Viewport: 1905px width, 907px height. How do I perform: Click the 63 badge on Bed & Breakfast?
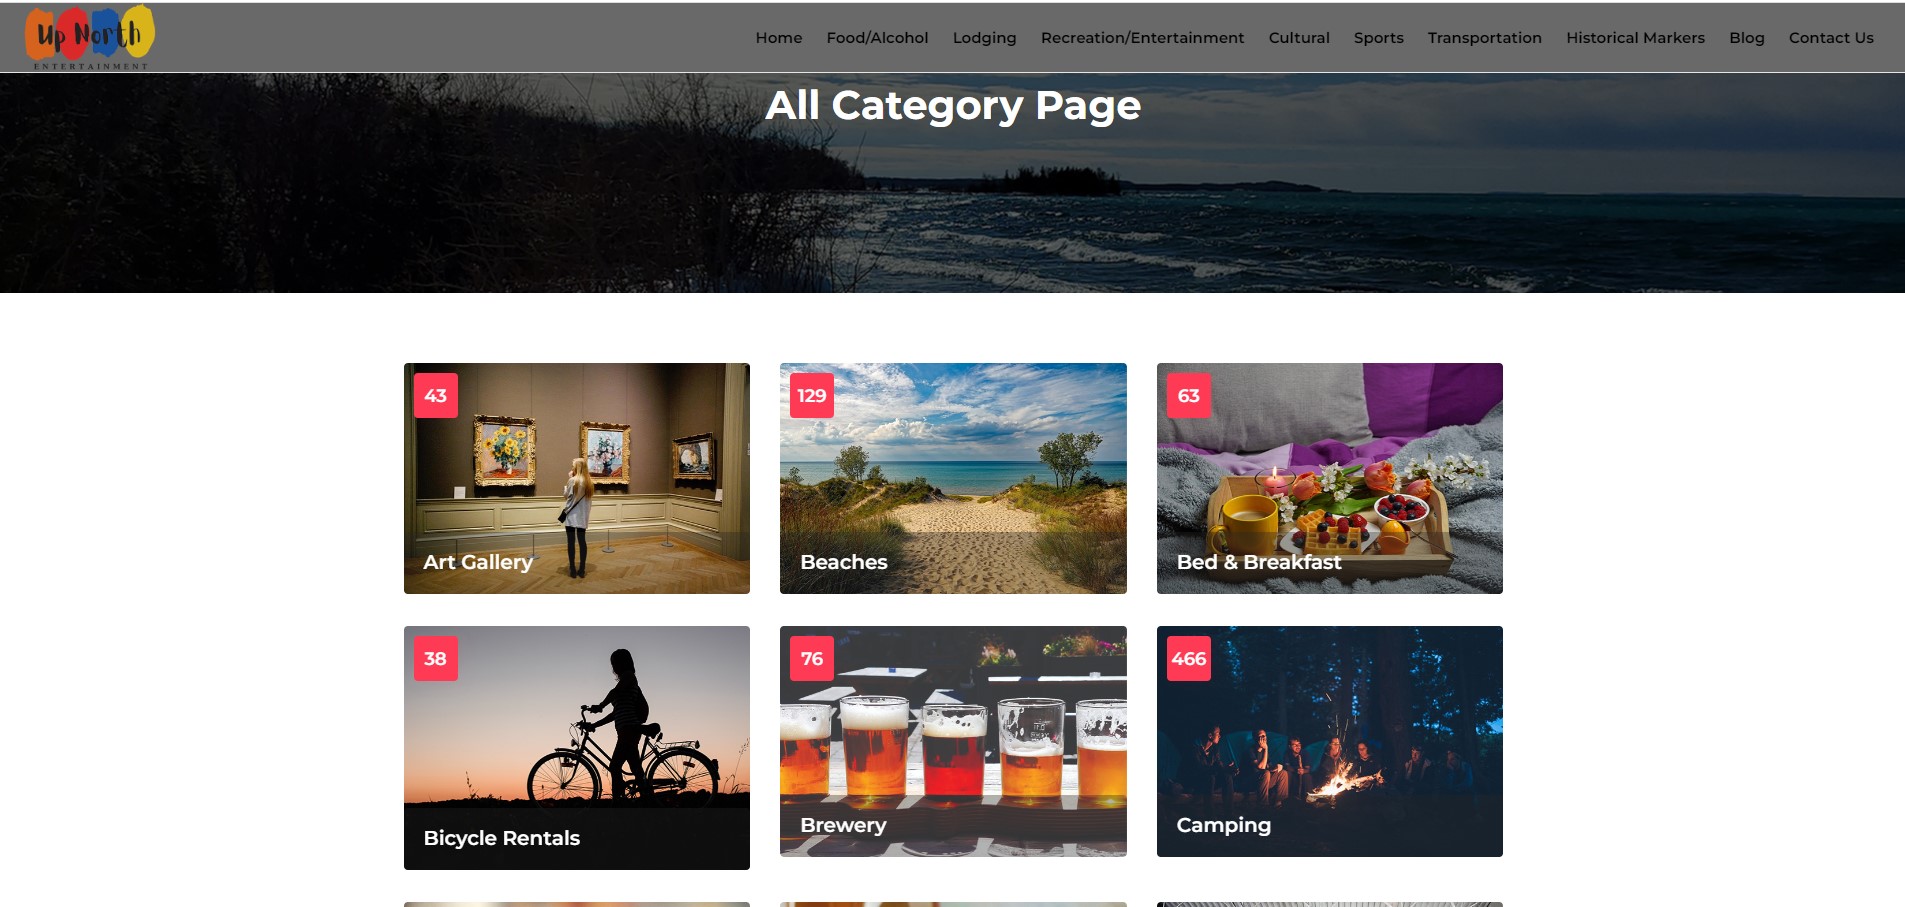point(1189,395)
